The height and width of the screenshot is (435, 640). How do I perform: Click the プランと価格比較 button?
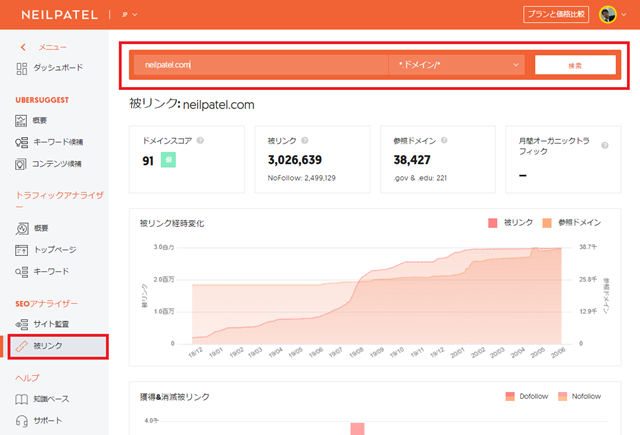coord(555,14)
